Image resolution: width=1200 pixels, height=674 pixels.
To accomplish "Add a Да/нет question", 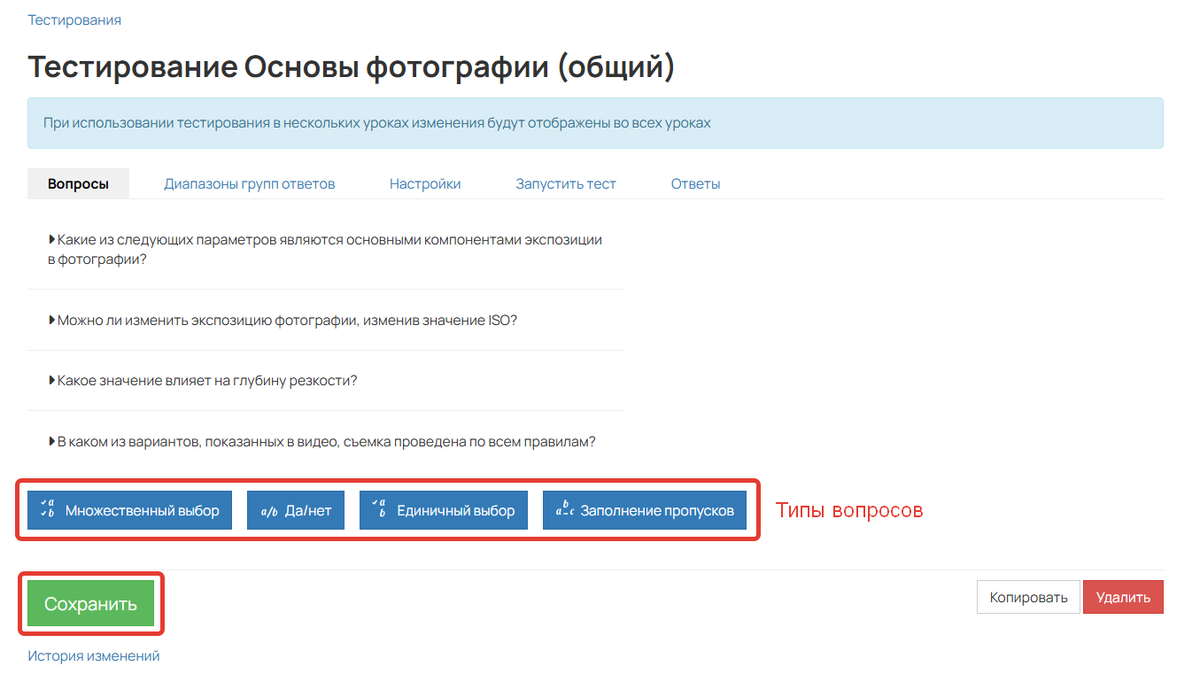I will coord(295,510).
